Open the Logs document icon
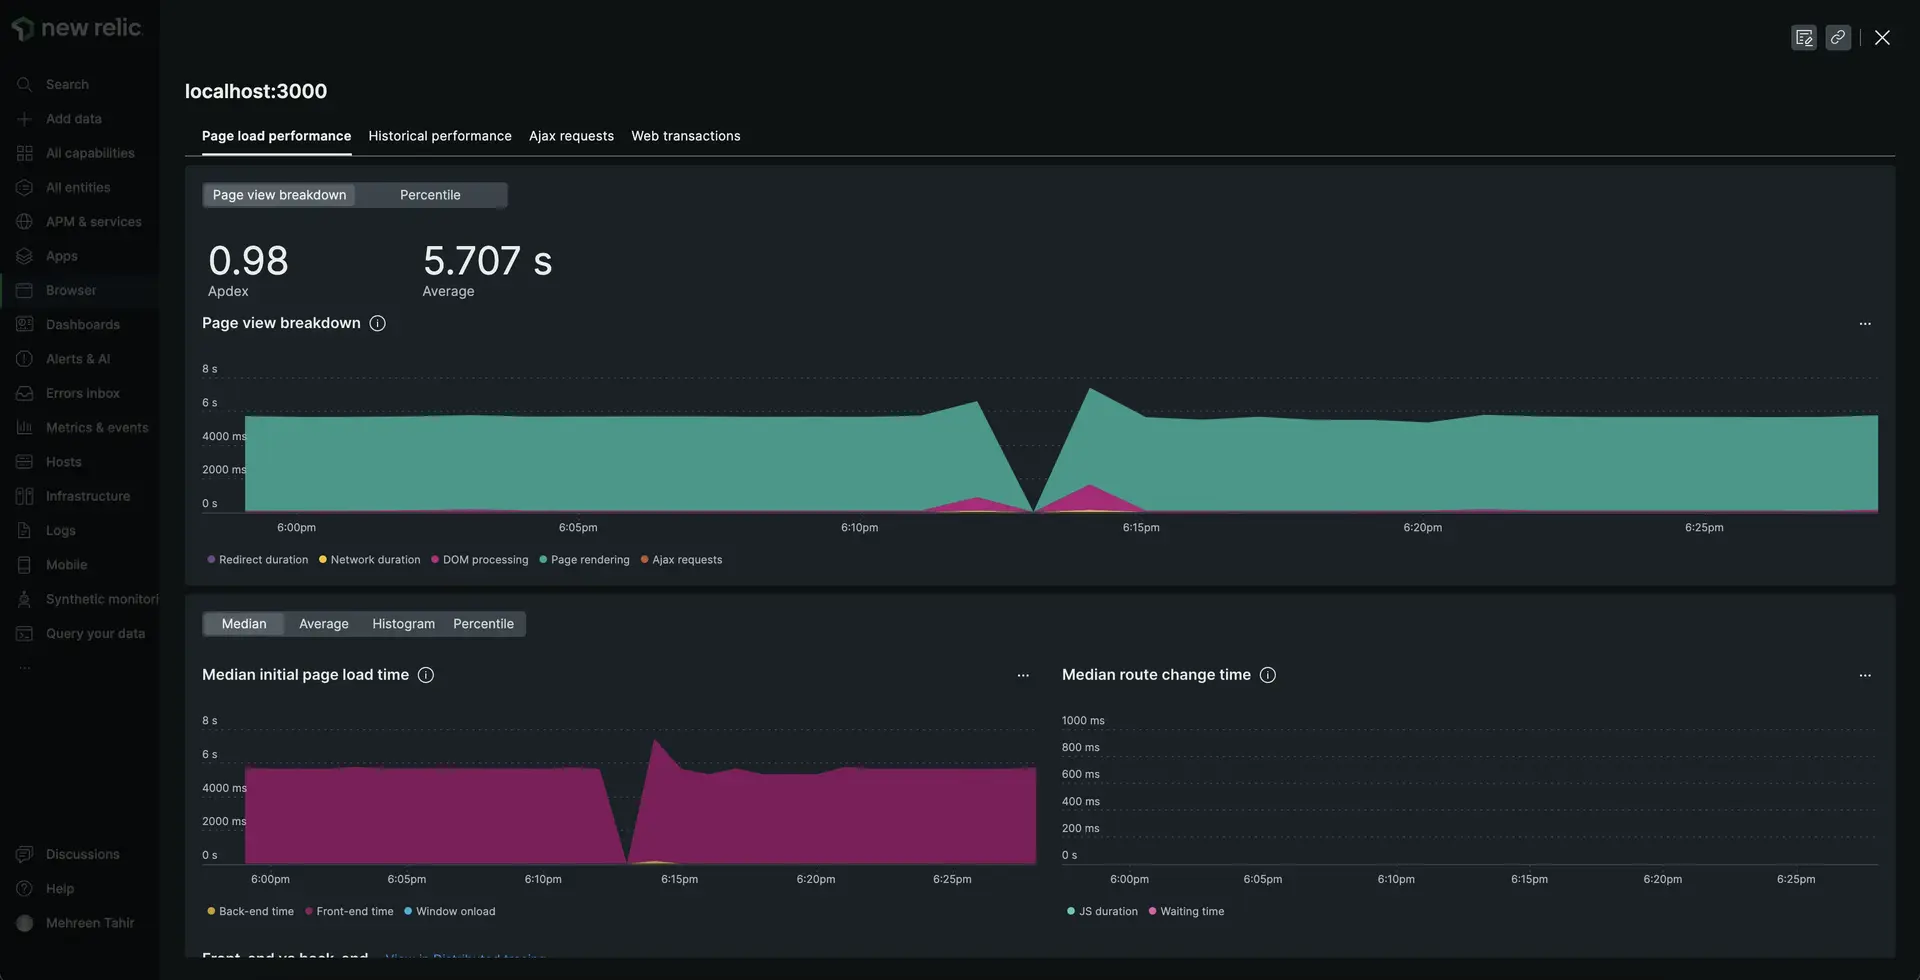Screen dimensions: 1920x980 25,531
